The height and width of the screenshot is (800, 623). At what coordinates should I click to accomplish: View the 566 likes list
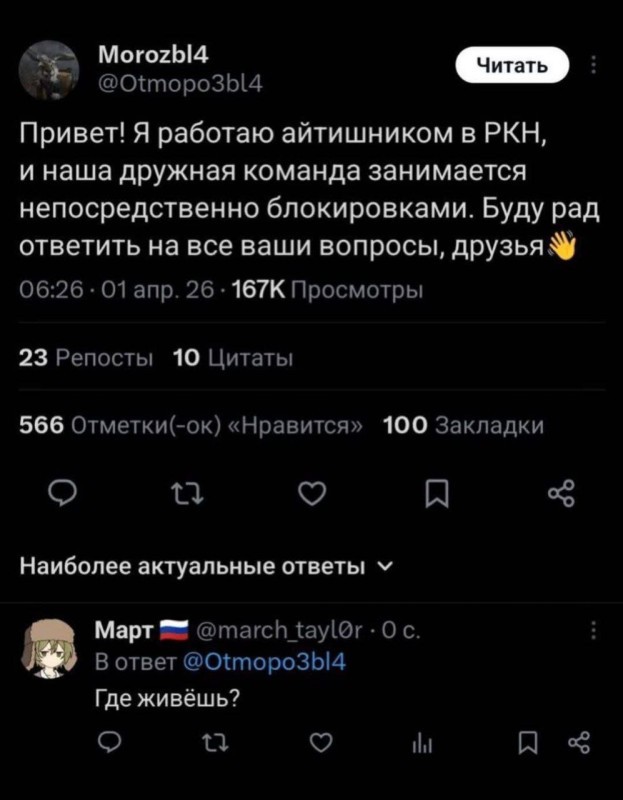pos(192,424)
